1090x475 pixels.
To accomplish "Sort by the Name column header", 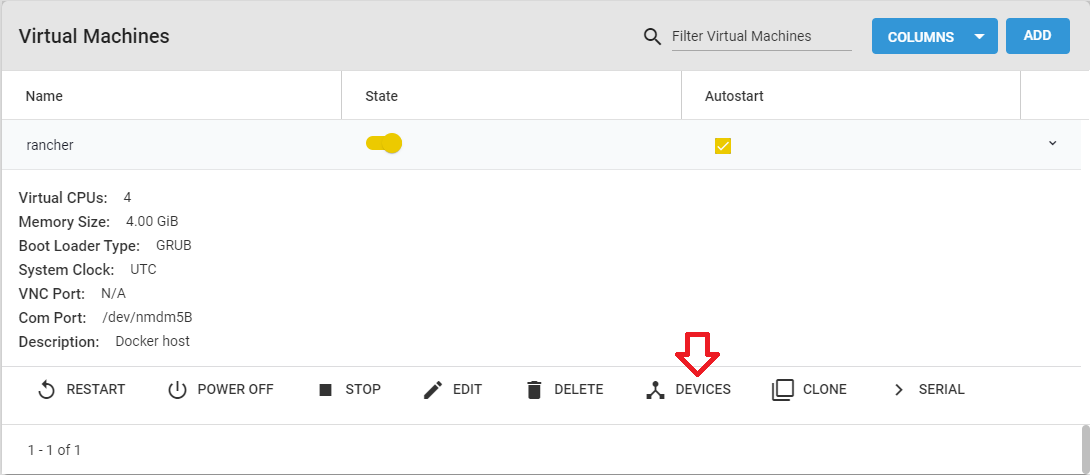I will click(44, 97).
